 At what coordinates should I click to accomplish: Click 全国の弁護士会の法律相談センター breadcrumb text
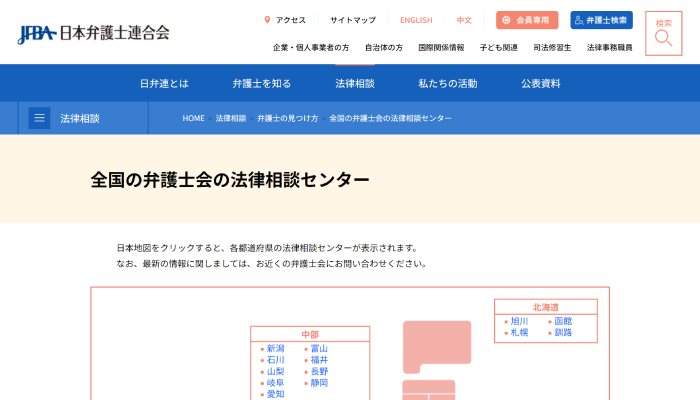(390, 118)
